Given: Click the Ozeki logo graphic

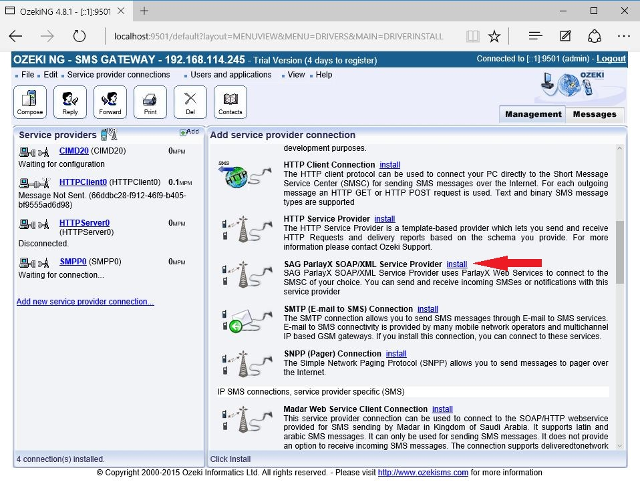Looking at the screenshot, I should point(573,84).
